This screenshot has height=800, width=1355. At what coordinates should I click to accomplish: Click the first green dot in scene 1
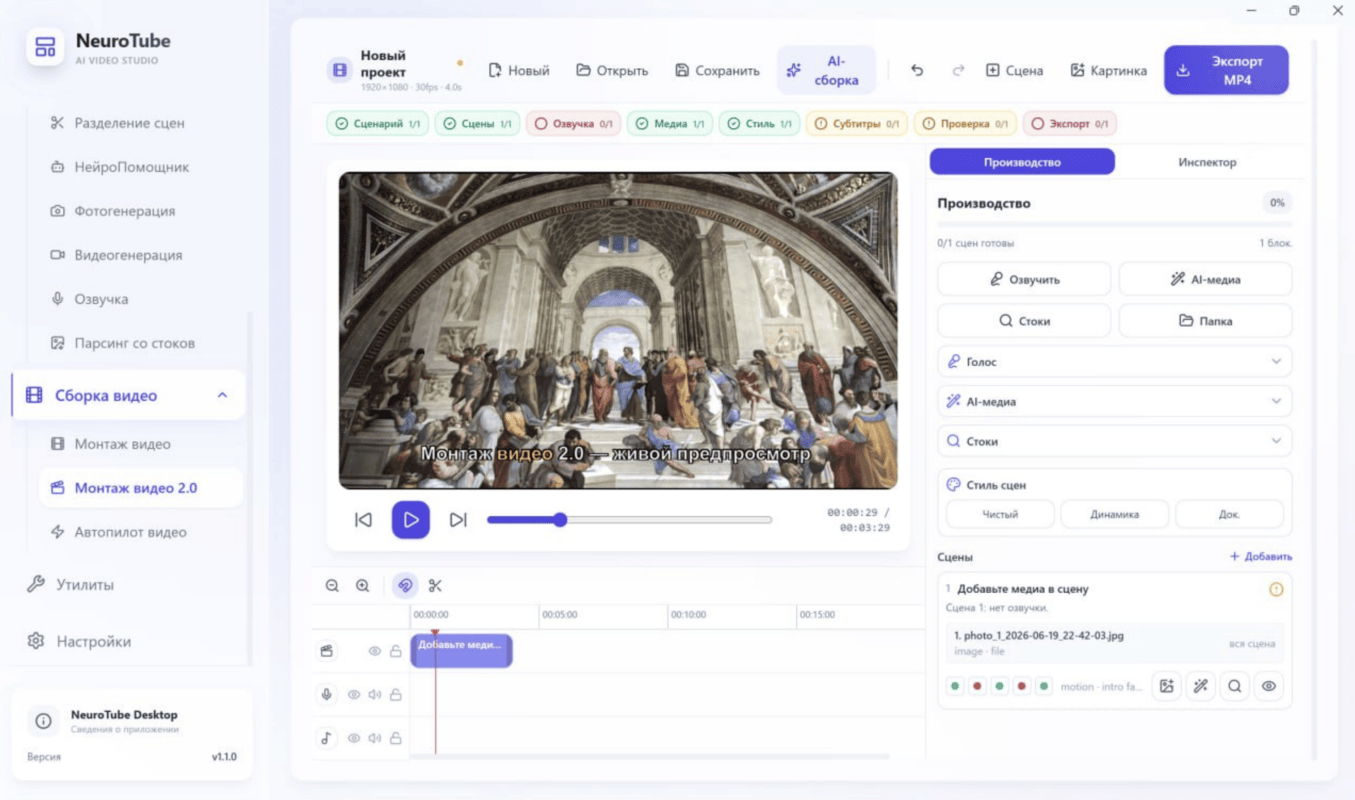(x=955, y=686)
